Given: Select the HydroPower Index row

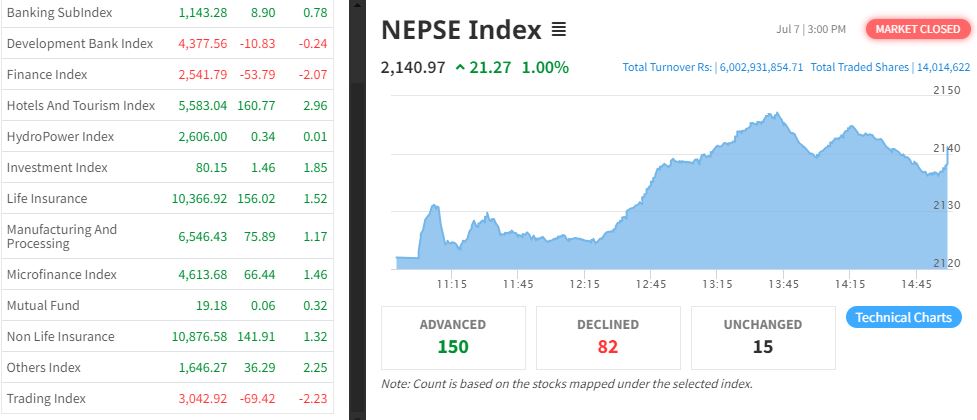Looking at the screenshot, I should point(60,136).
